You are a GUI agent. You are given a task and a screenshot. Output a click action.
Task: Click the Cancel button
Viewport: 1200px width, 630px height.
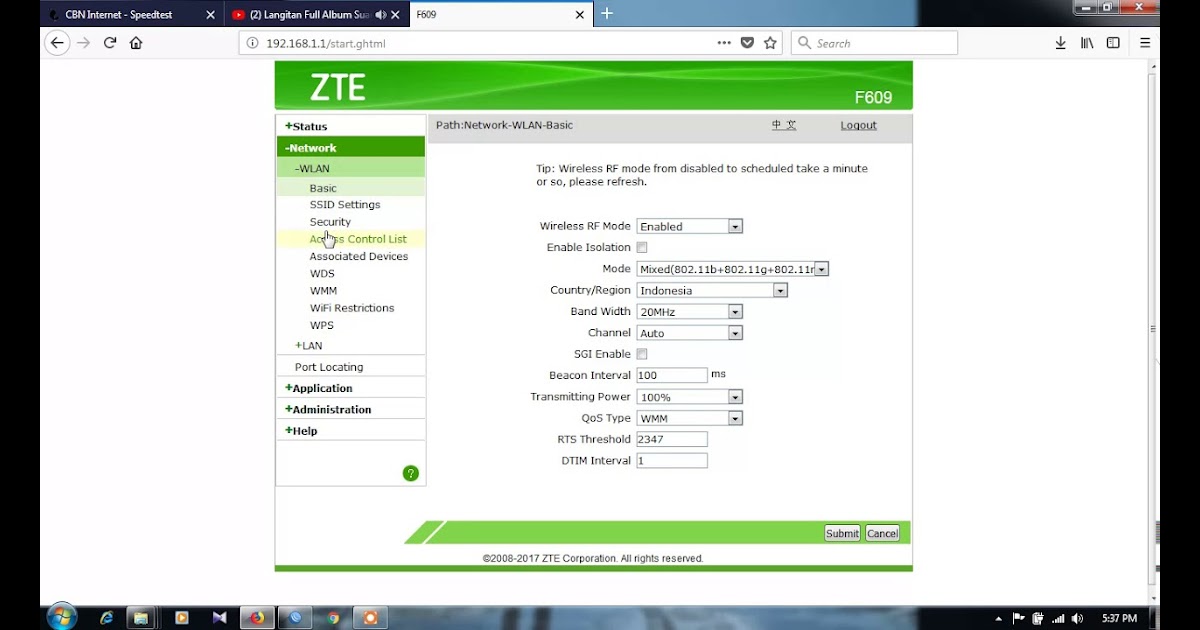[882, 533]
